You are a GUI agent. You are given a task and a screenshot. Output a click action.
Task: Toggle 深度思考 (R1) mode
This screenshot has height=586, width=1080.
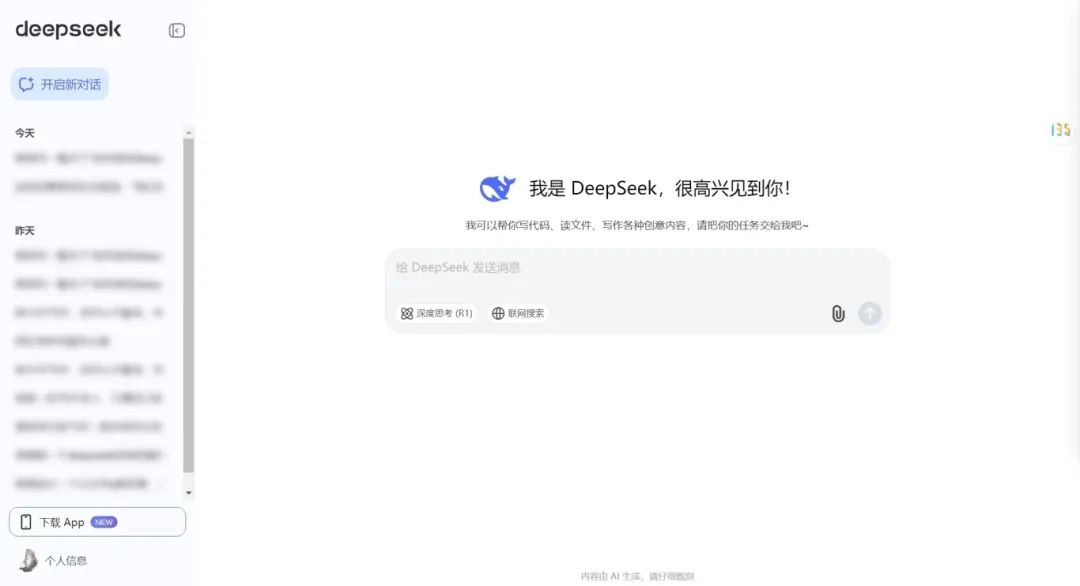pyautogui.click(x=437, y=313)
